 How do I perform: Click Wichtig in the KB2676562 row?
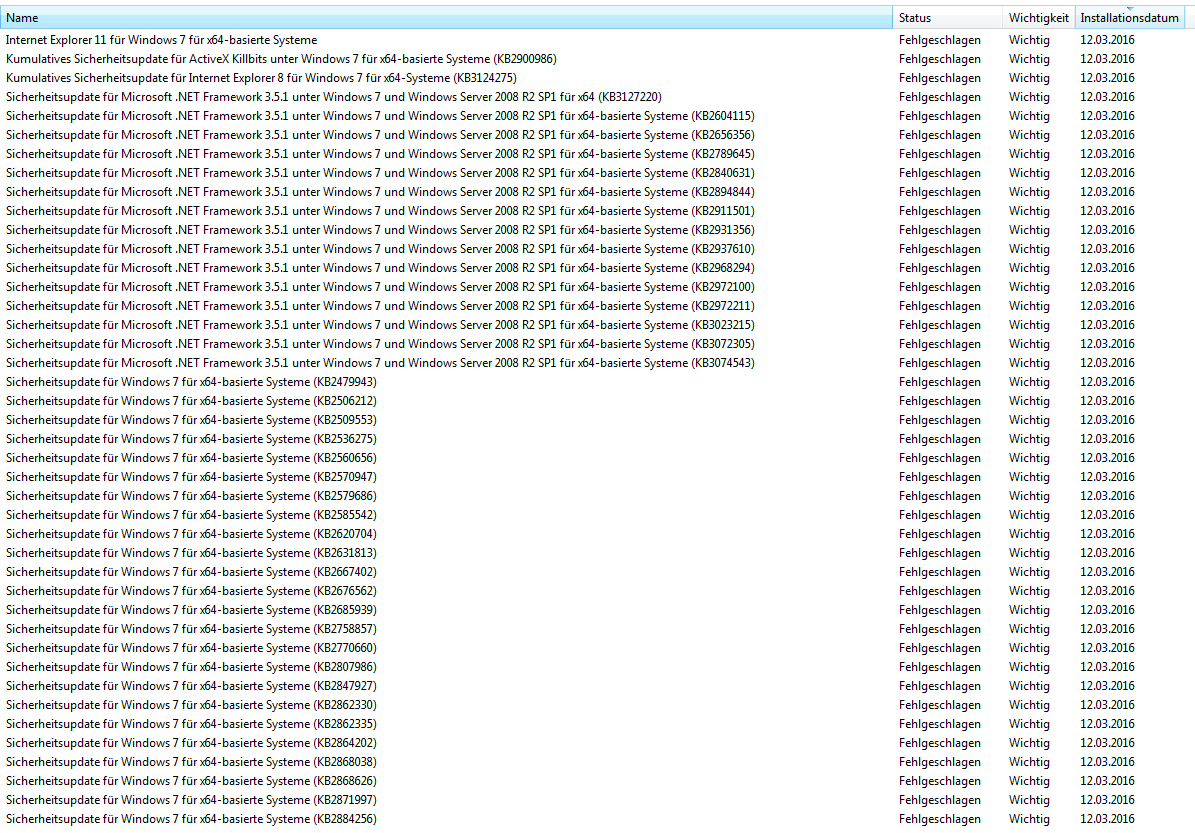click(1029, 591)
